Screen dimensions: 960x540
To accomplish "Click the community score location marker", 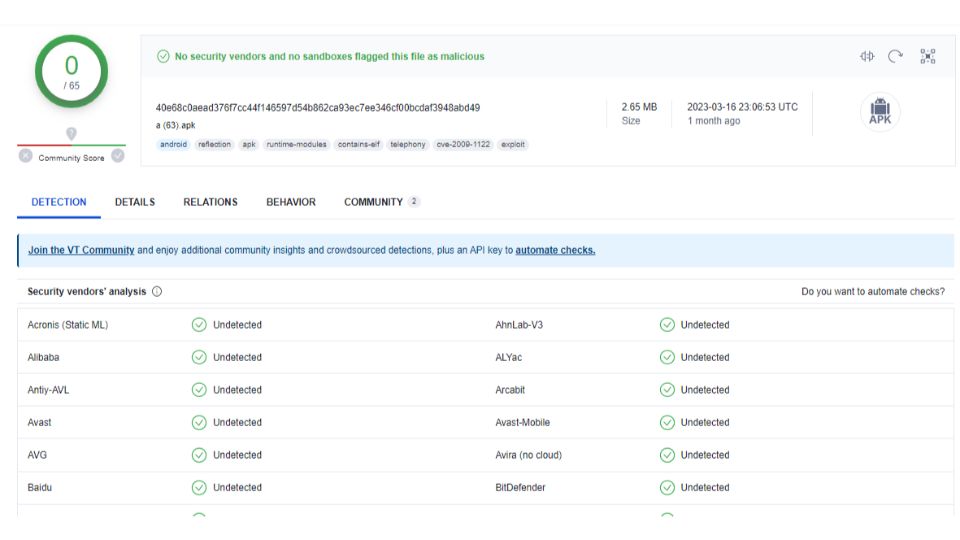I will 72,133.
